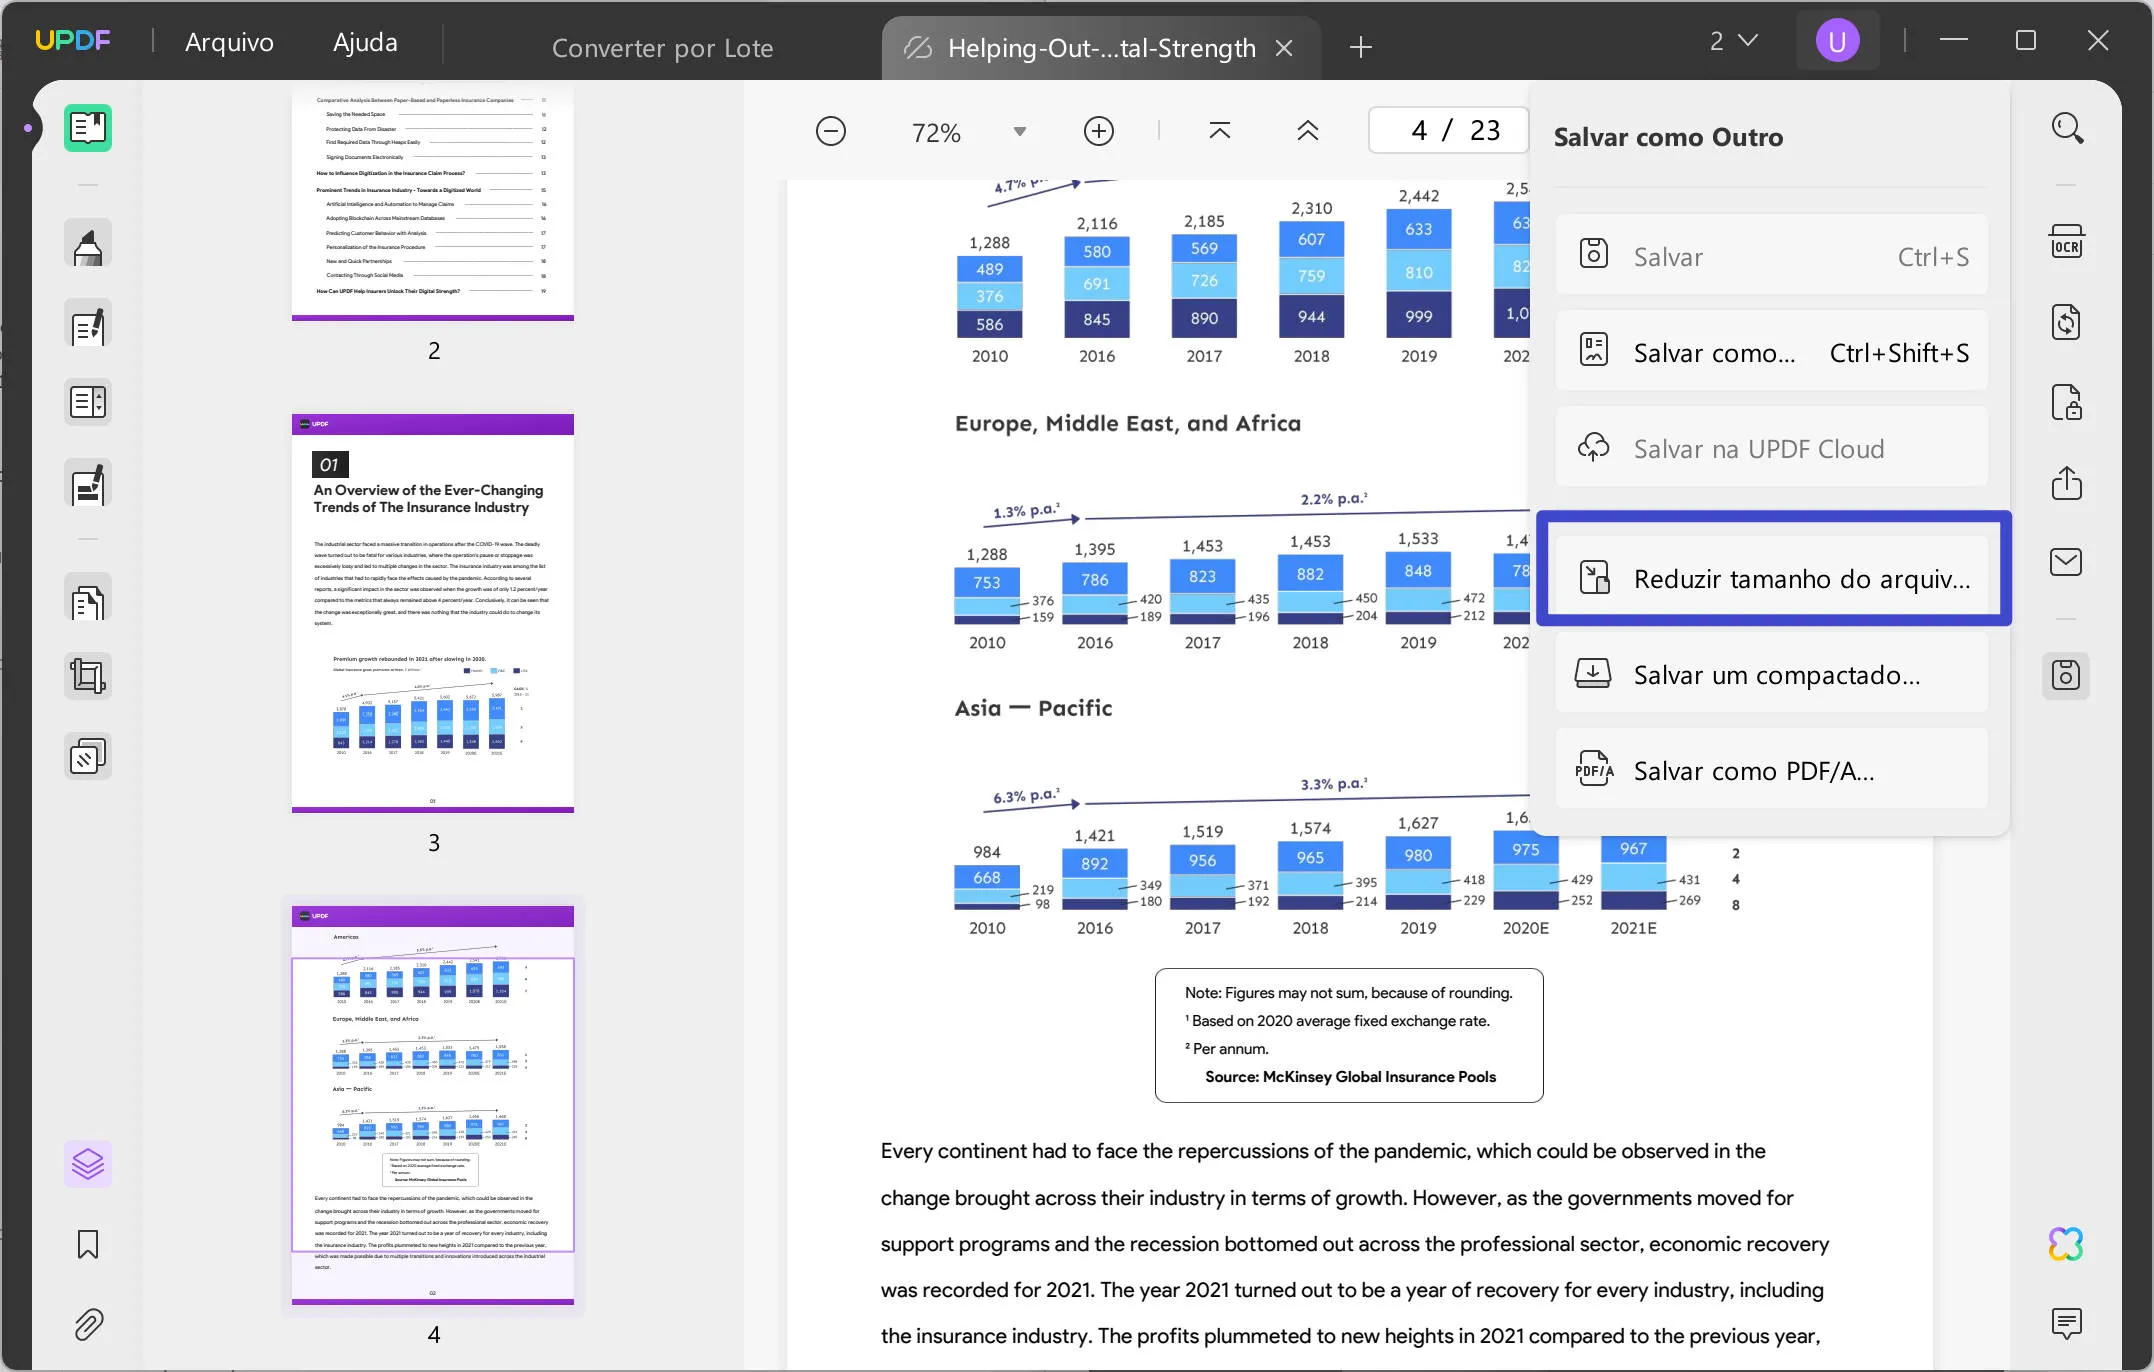Open the Arquivo menu
The image size is (2154, 1372).
(229, 42)
